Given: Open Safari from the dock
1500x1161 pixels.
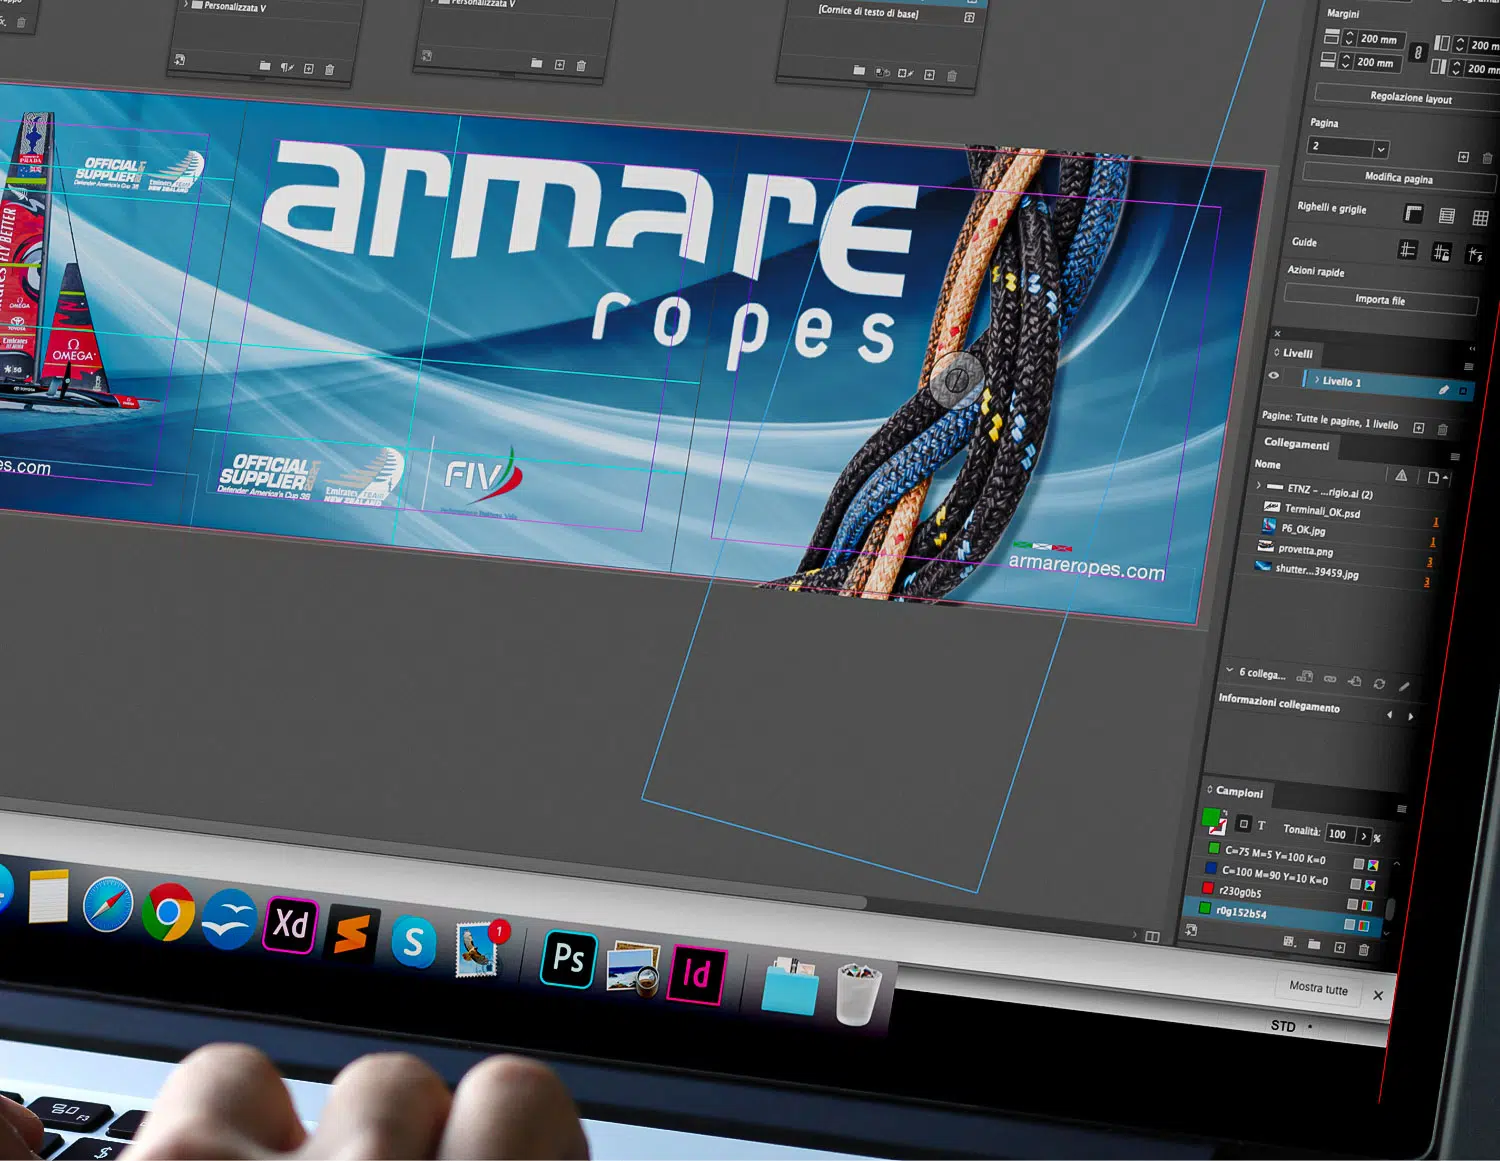Looking at the screenshot, I should point(107,905).
